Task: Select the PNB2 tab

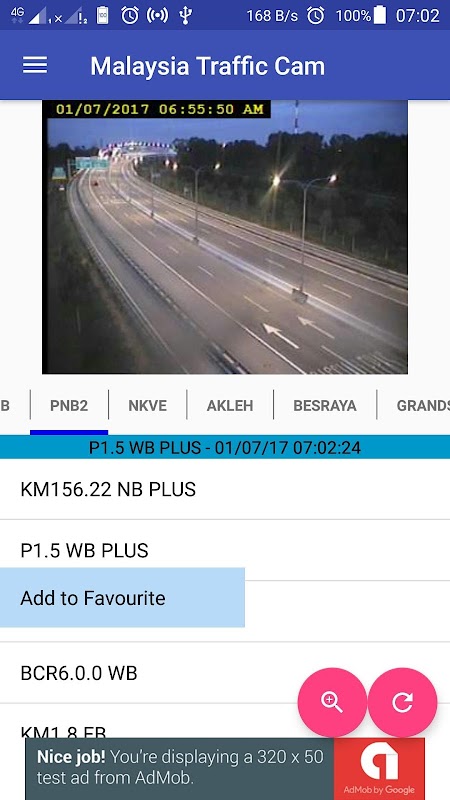Action: (x=69, y=406)
